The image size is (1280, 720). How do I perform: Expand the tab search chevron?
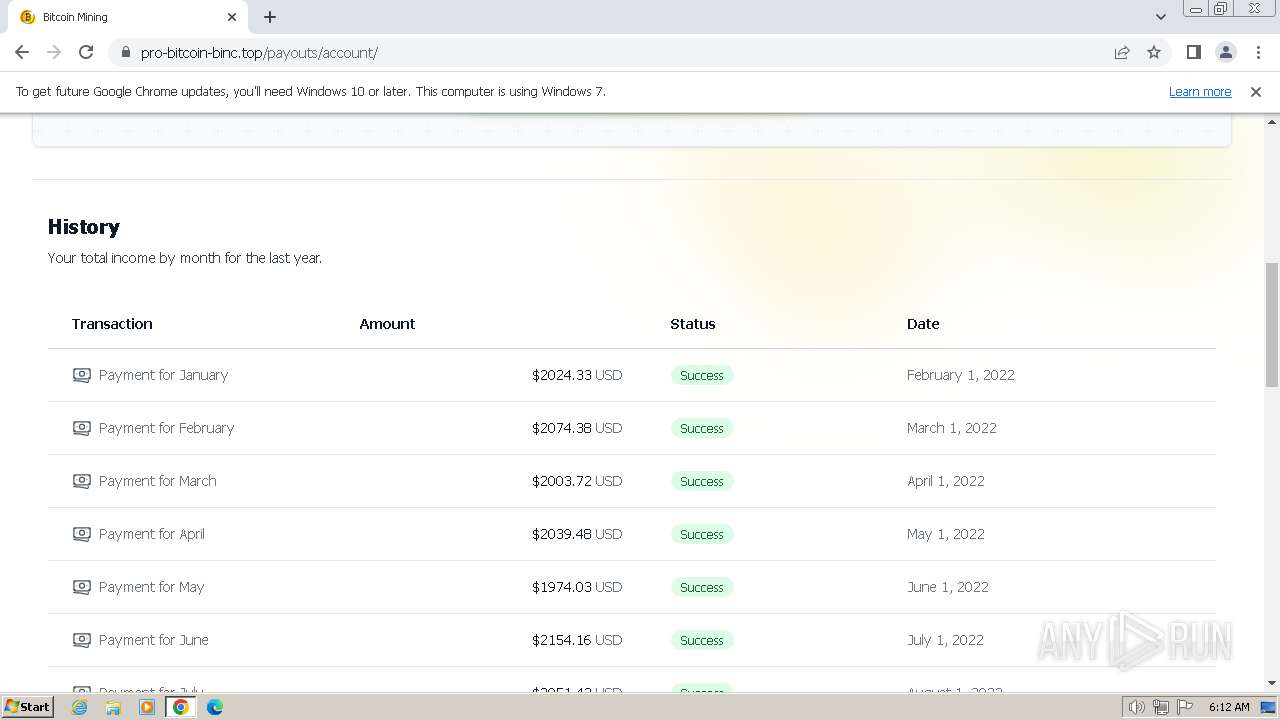[1161, 17]
